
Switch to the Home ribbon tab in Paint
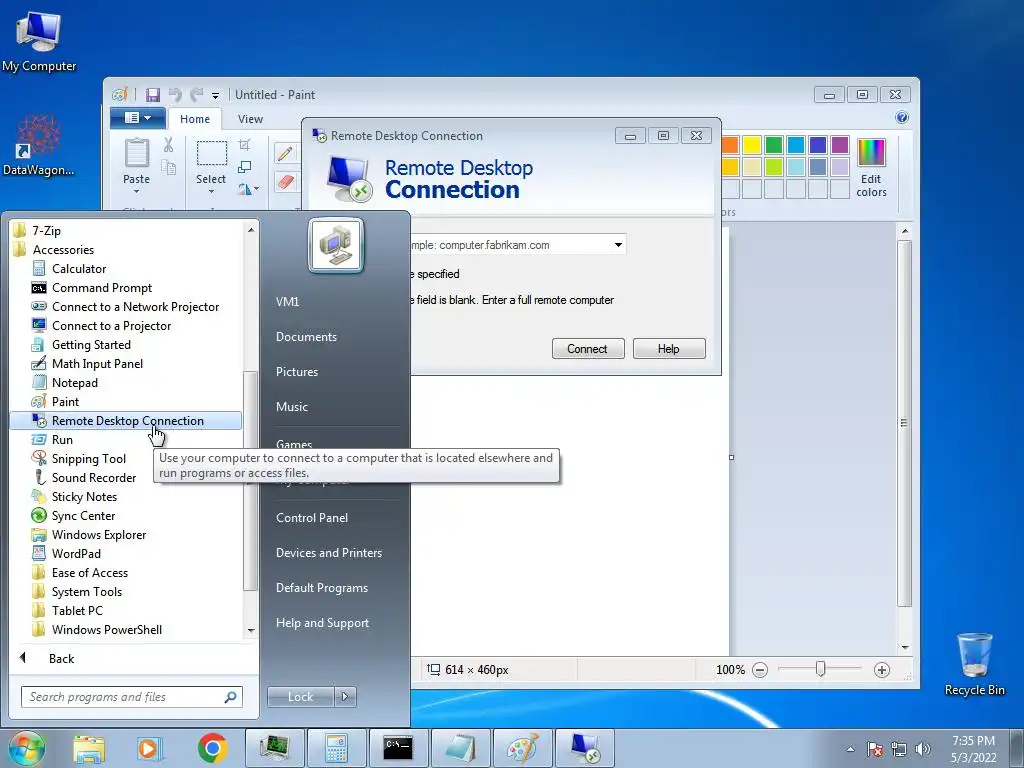(x=195, y=119)
